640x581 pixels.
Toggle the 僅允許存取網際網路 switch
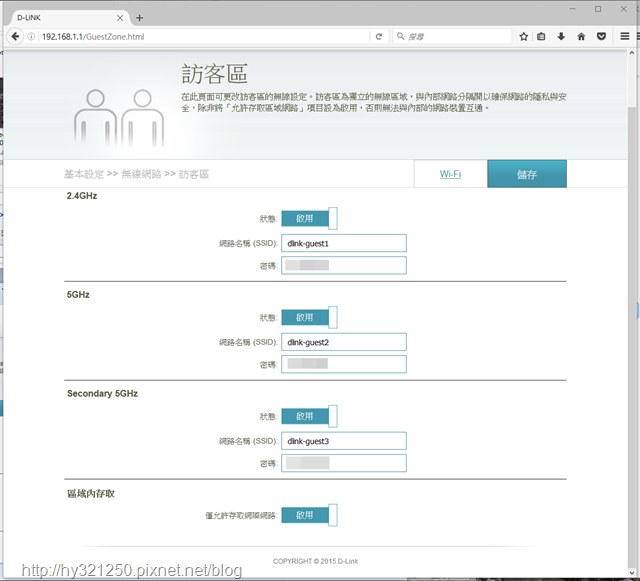(309, 515)
